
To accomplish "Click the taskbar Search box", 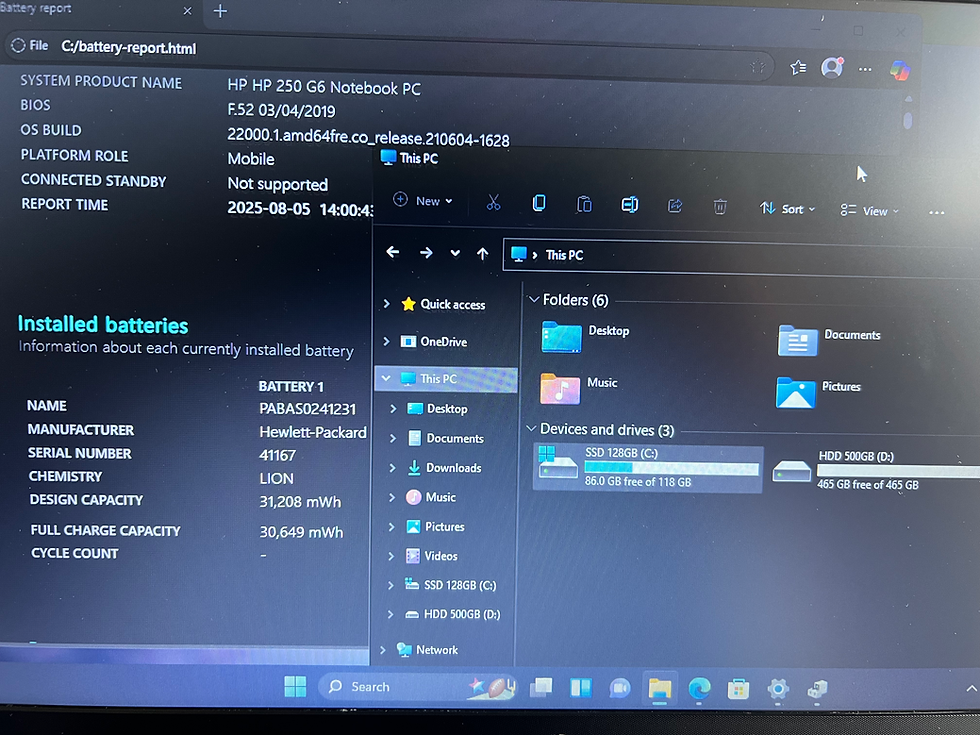I will pos(418,687).
